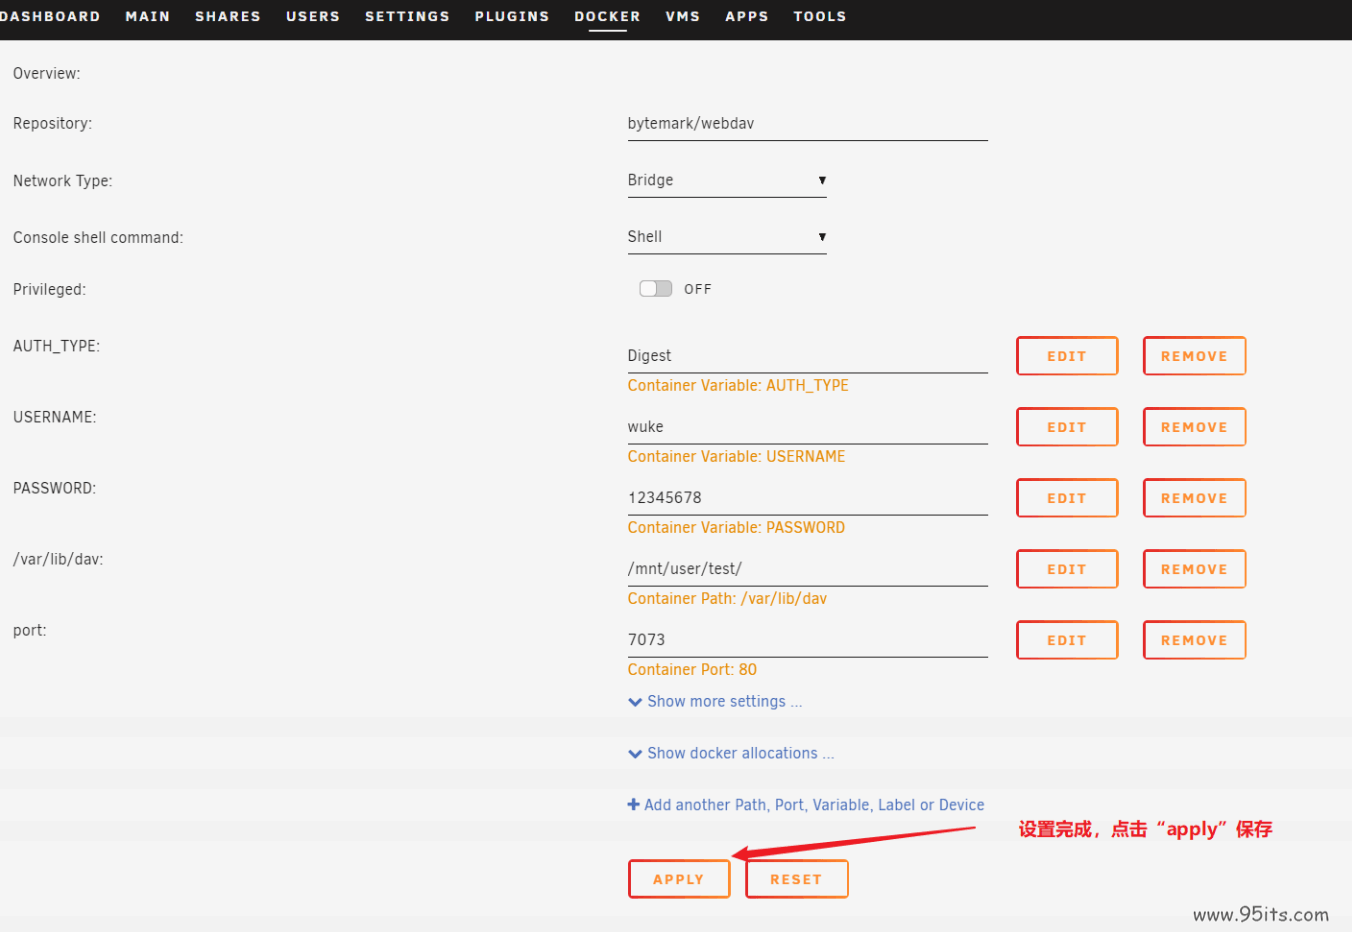Remove the USERNAME variable
The width and height of the screenshot is (1352, 932).
coord(1194,427)
